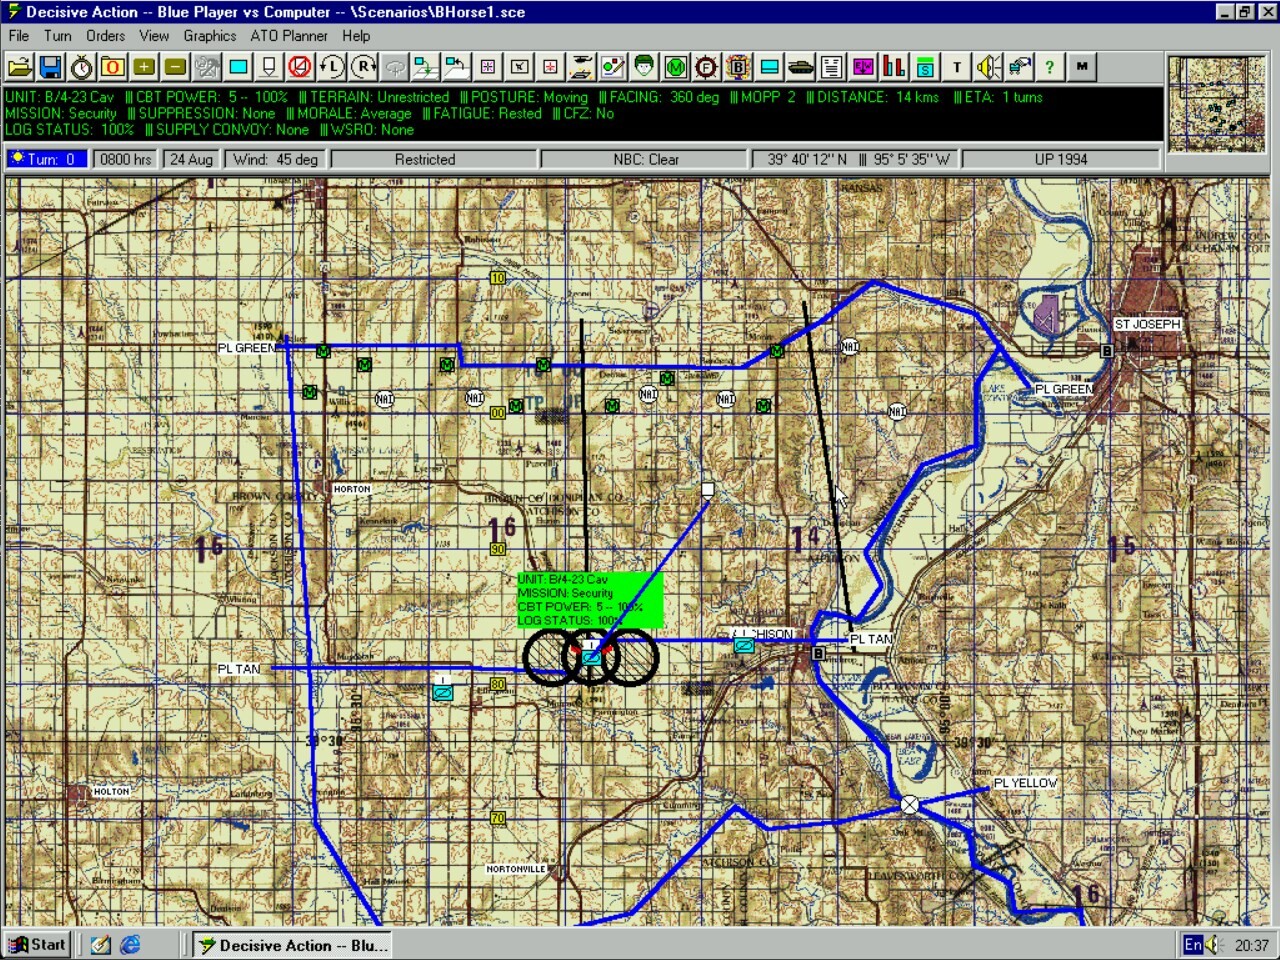Click the ship-wheel F toolbar icon

tap(706, 67)
